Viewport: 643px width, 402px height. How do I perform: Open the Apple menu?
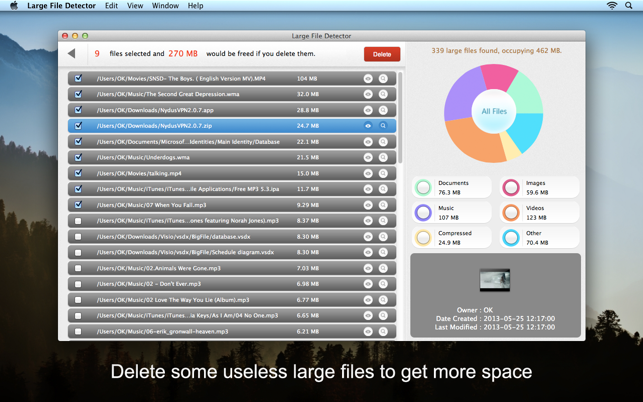[x=14, y=5]
